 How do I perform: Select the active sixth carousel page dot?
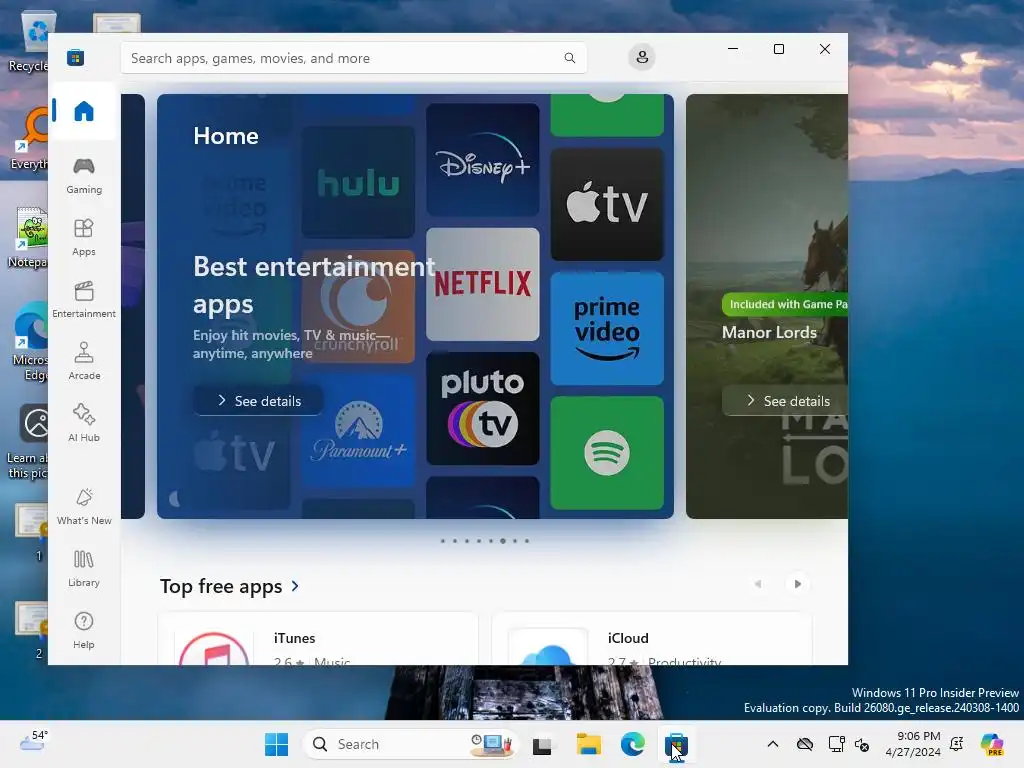tap(503, 541)
